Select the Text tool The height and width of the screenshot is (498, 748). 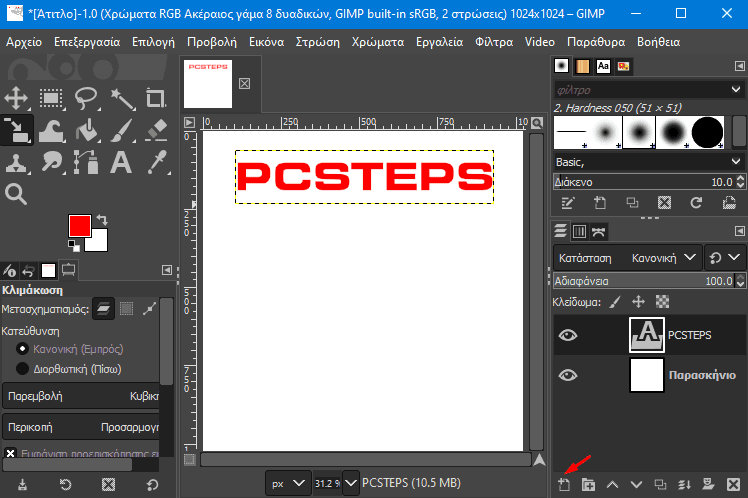121,162
